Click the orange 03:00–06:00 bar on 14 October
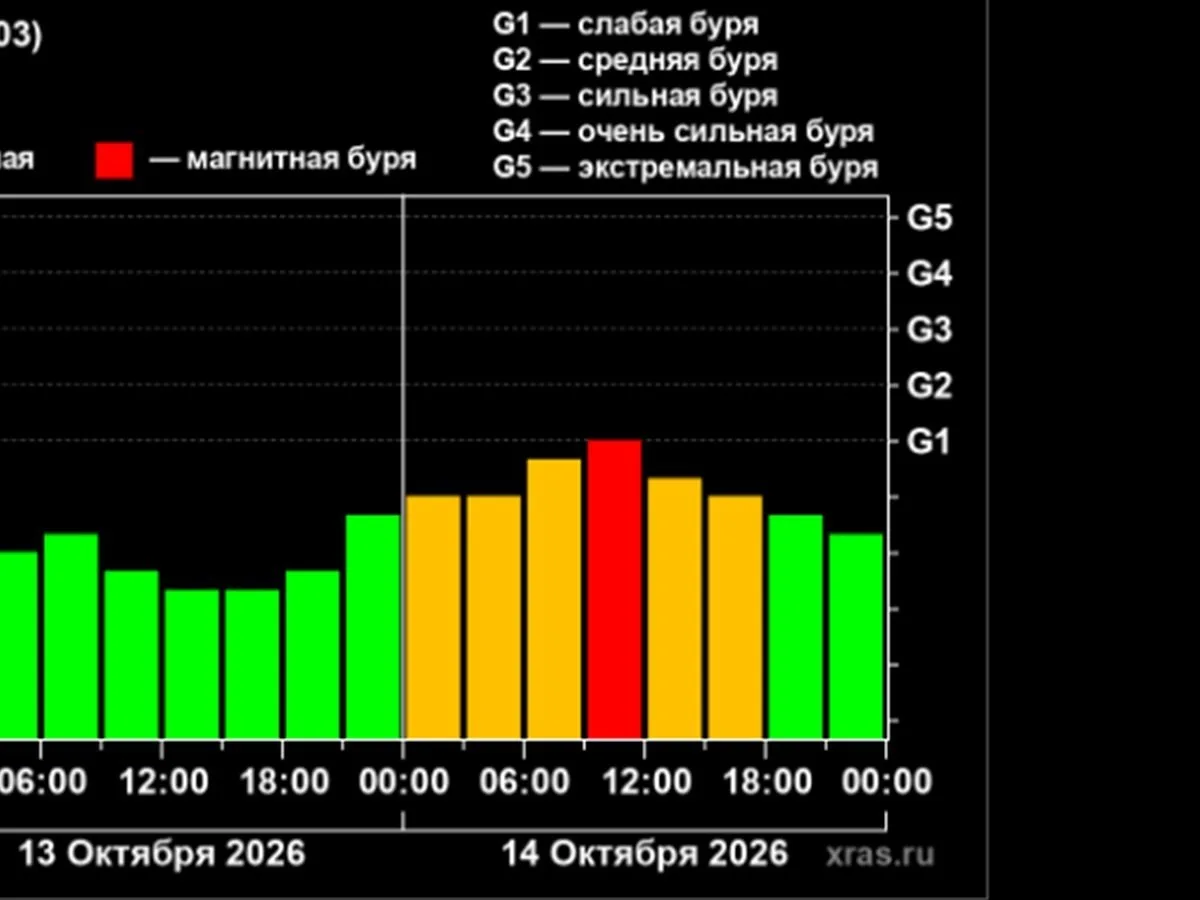The image size is (1200, 900). tap(494, 617)
